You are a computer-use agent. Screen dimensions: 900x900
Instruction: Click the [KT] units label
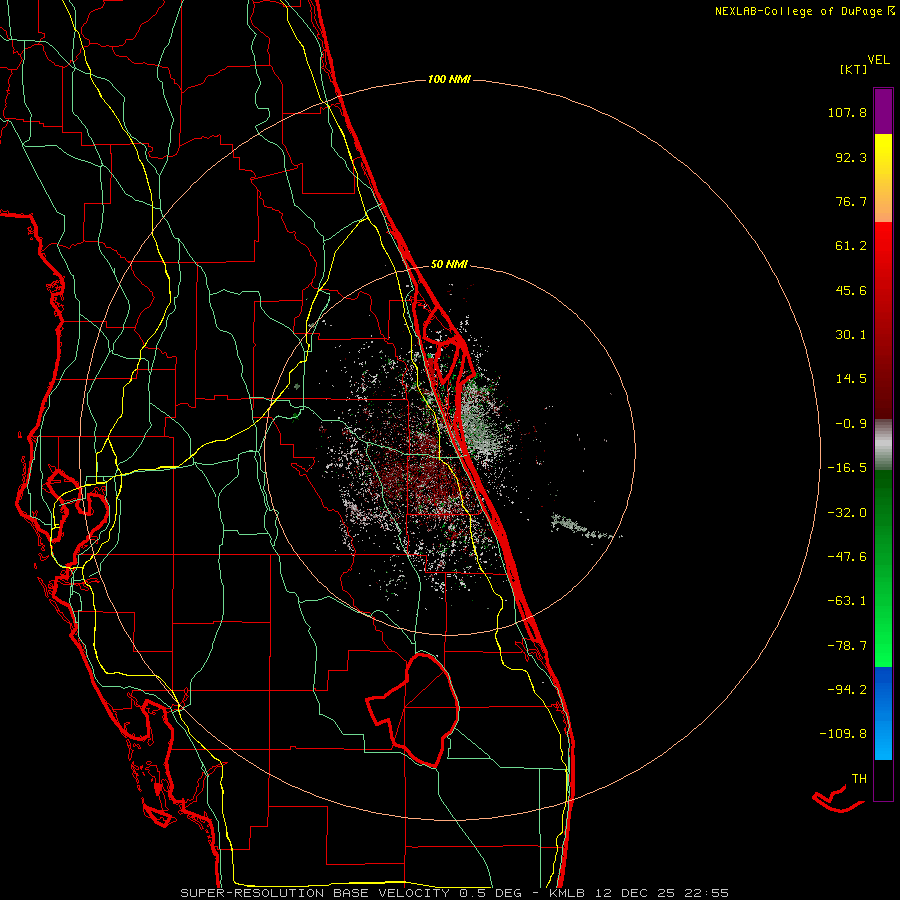point(853,69)
